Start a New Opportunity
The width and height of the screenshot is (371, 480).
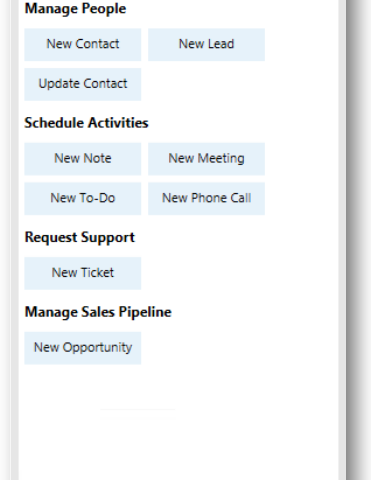coord(83,348)
